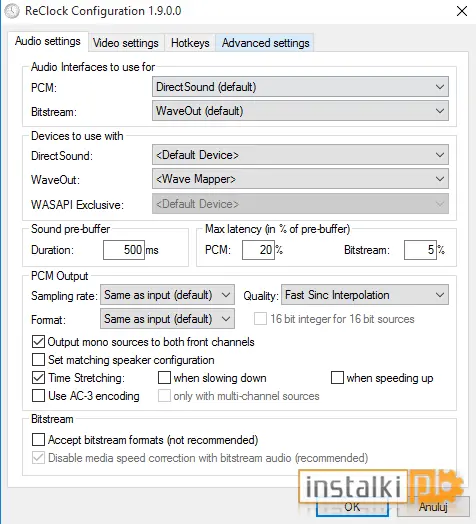
Task: Expand the Bitstream interface dropdown showing WaveOut
Action: pos(300,111)
